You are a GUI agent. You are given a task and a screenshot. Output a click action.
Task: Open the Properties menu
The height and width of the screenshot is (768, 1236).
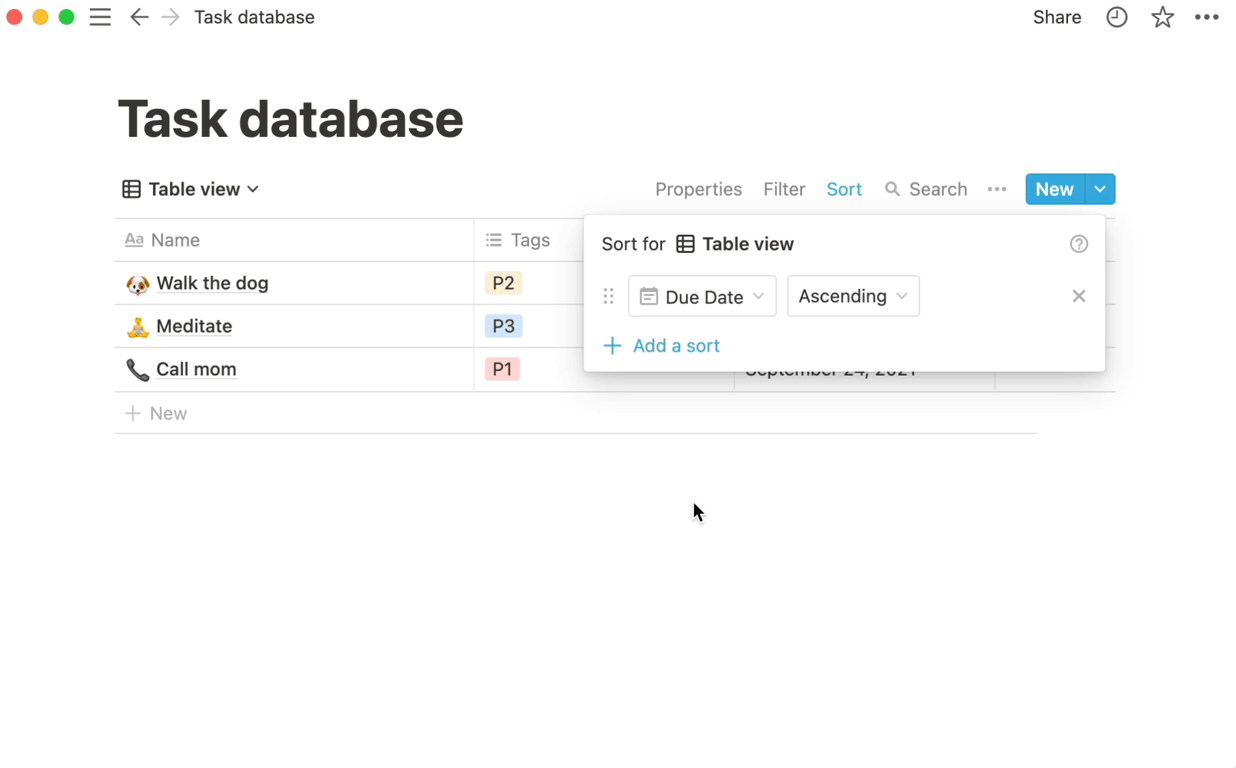click(x=698, y=189)
